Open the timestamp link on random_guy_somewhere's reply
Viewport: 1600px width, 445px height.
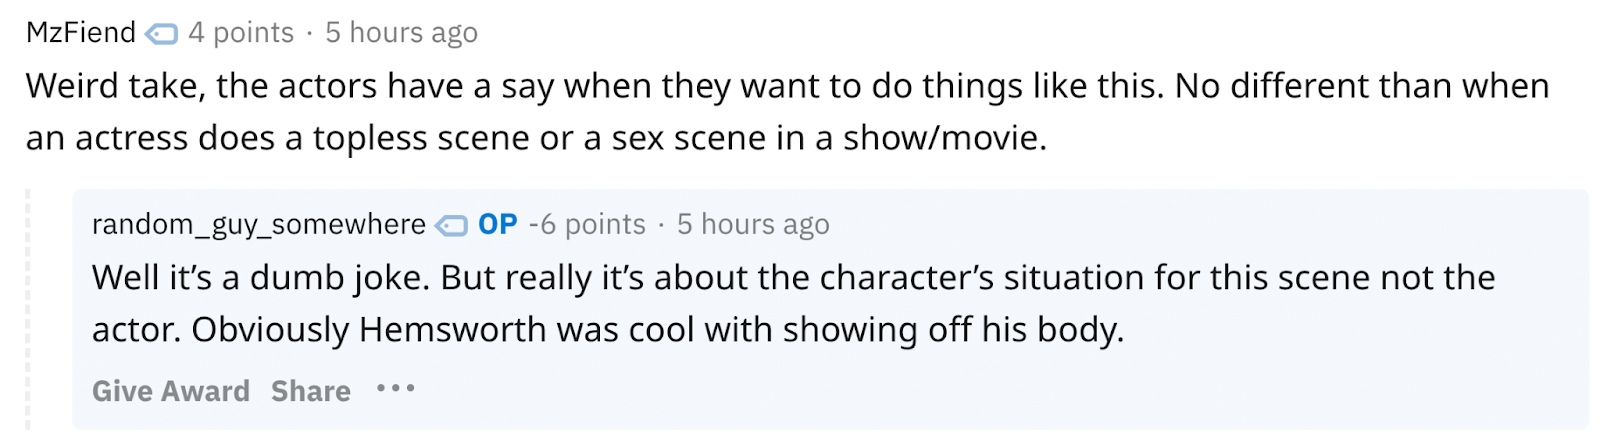click(753, 224)
